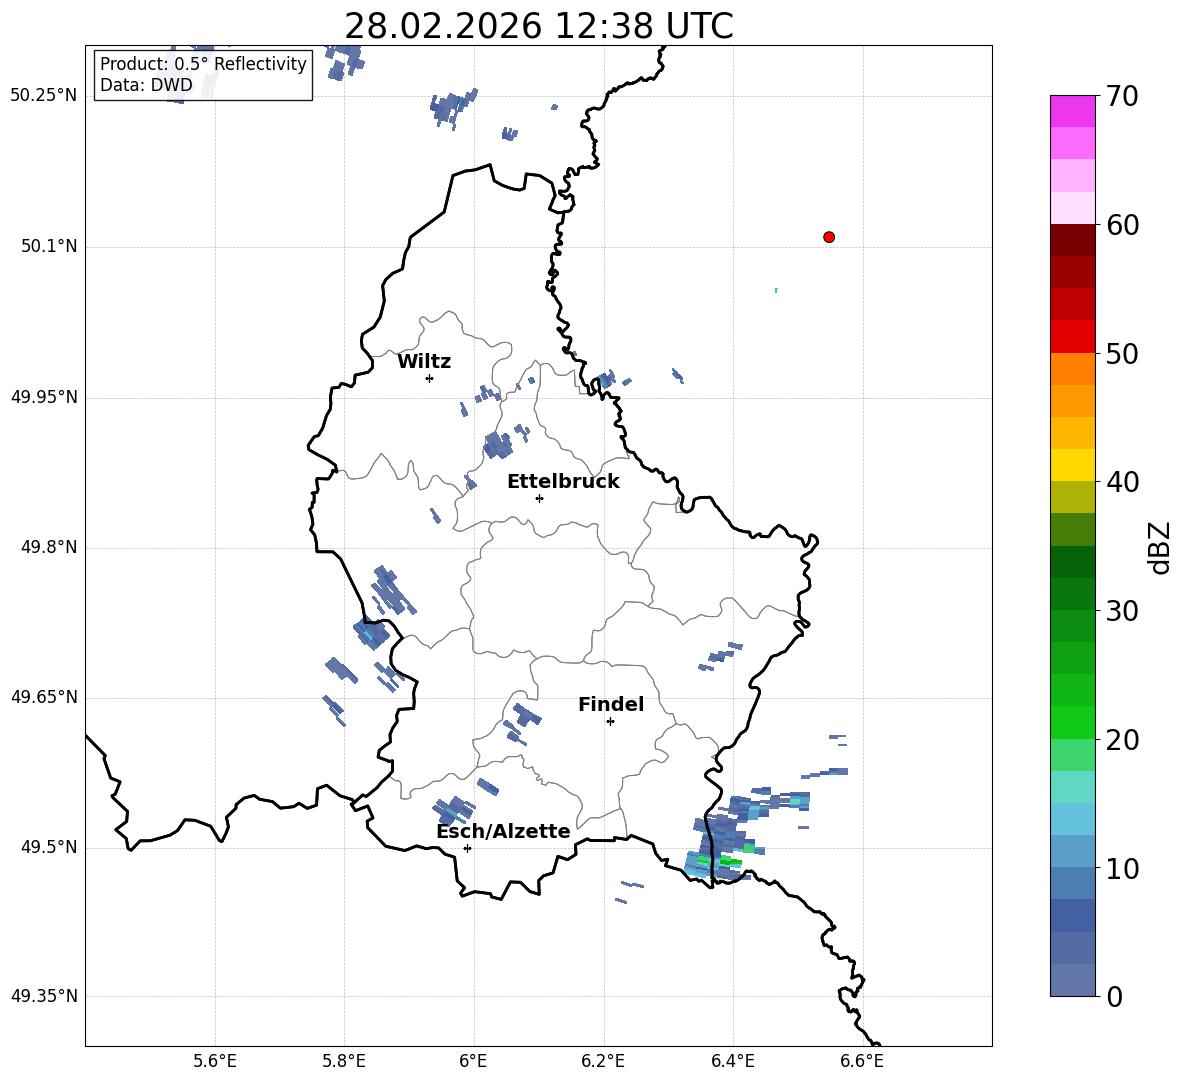Click the 50.25°N latitude label
The image size is (1184, 1081).
44,97
